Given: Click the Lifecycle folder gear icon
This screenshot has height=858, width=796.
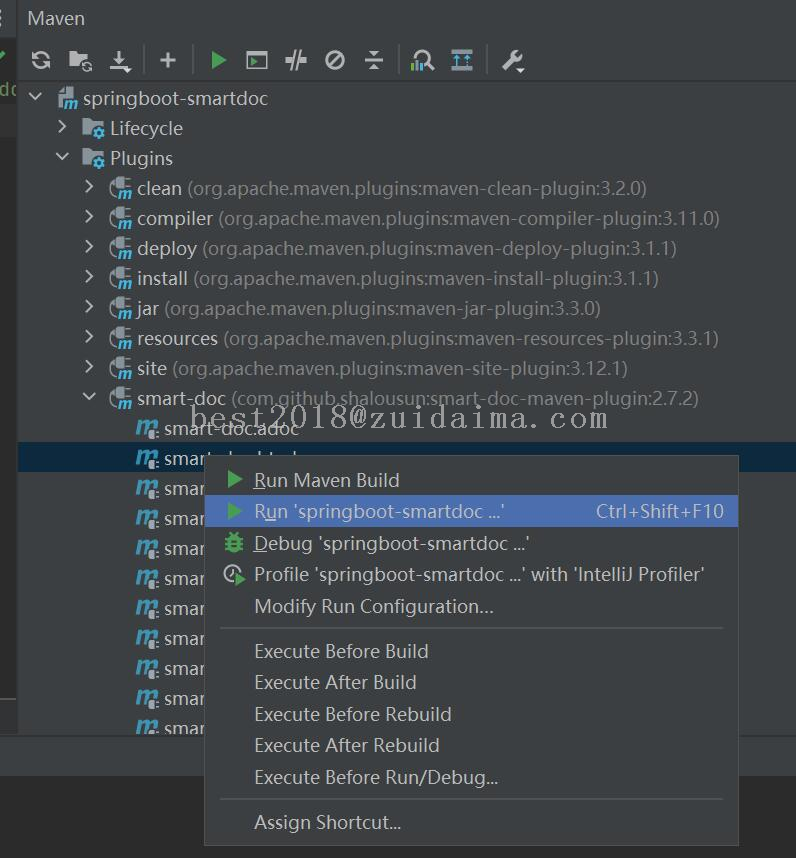Looking at the screenshot, I should click(93, 128).
